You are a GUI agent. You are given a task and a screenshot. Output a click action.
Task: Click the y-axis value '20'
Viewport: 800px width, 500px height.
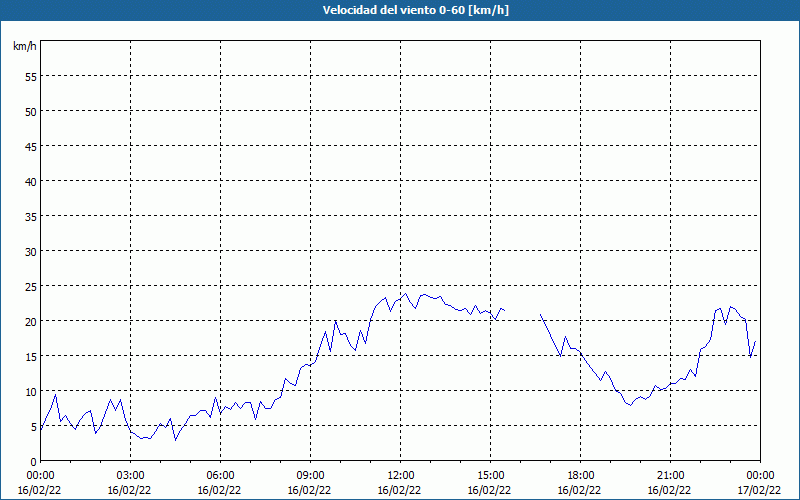point(30,321)
